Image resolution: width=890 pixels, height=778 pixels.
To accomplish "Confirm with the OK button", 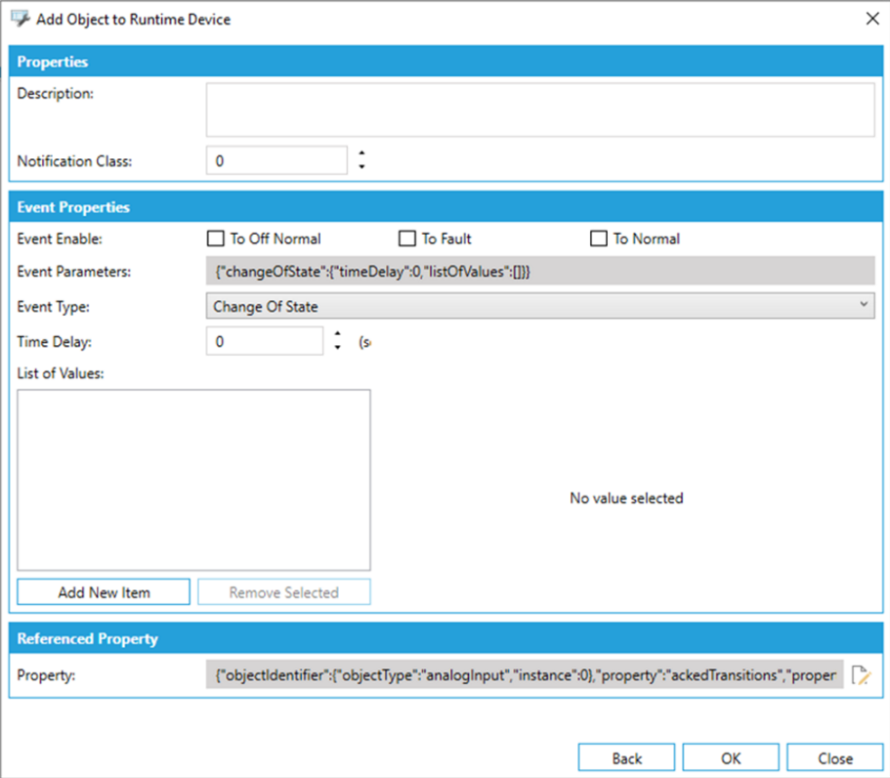I will tap(731, 758).
